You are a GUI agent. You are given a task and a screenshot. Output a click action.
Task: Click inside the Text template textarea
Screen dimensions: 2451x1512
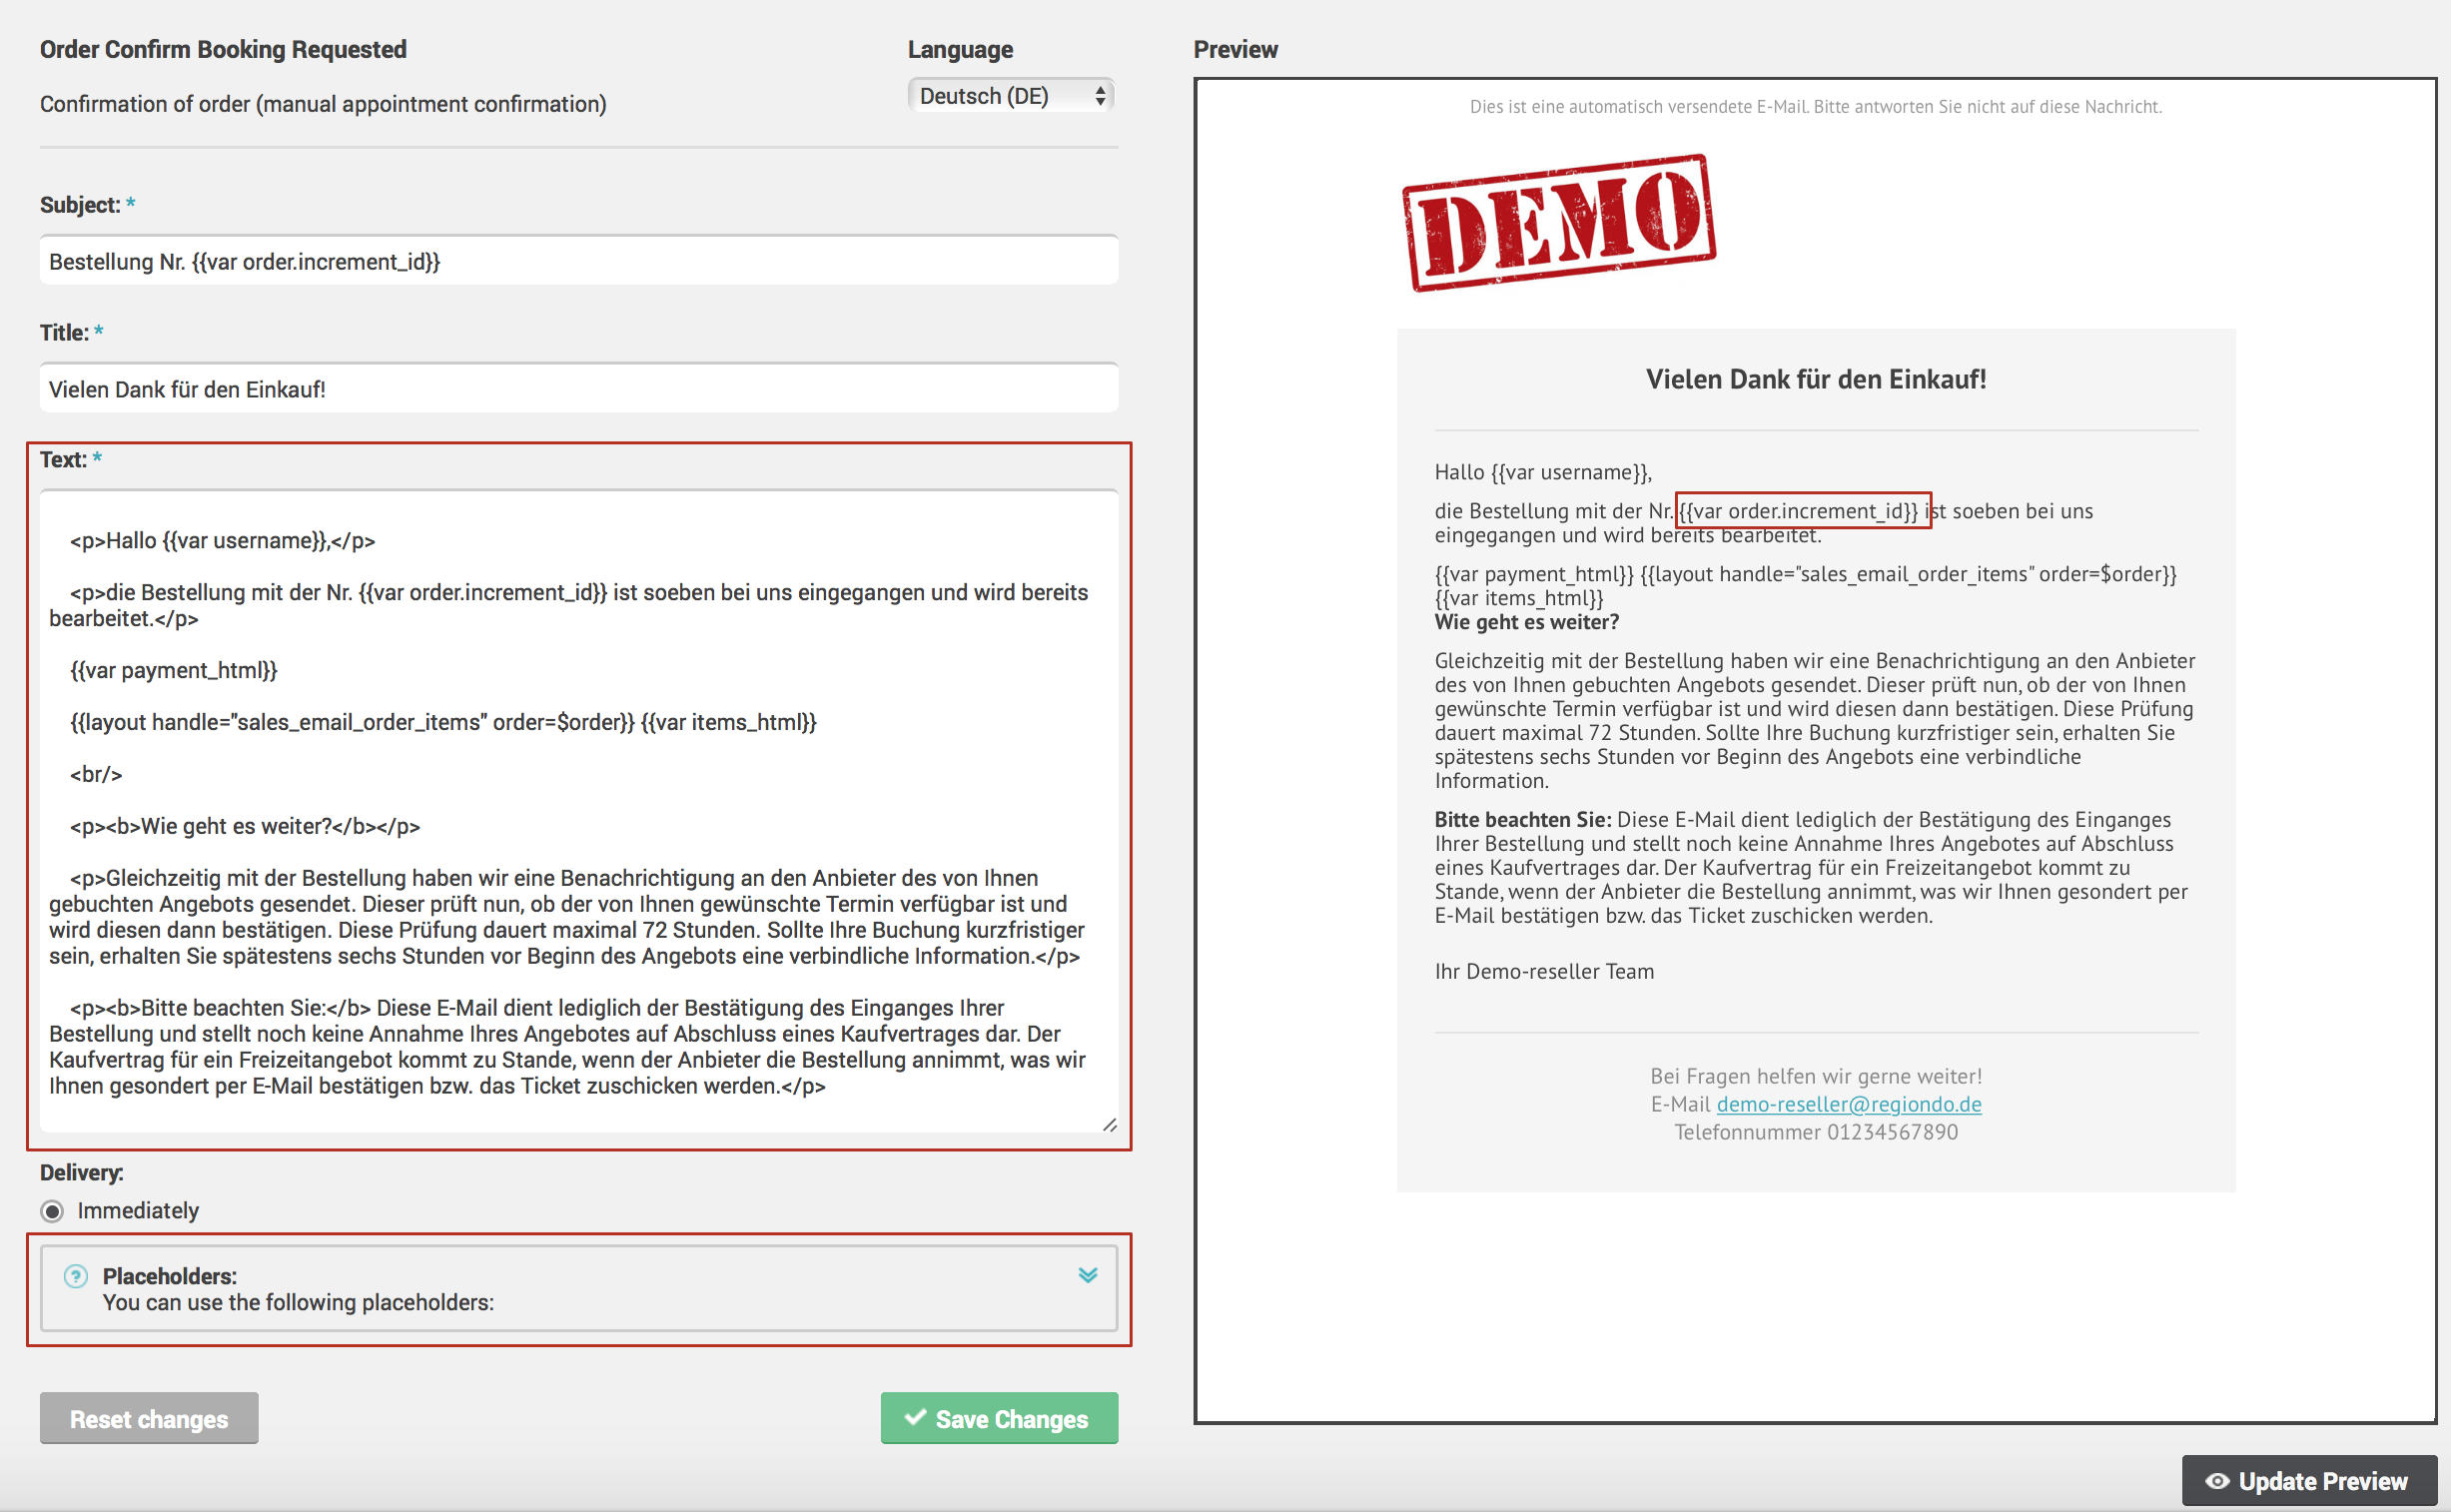[x=579, y=811]
